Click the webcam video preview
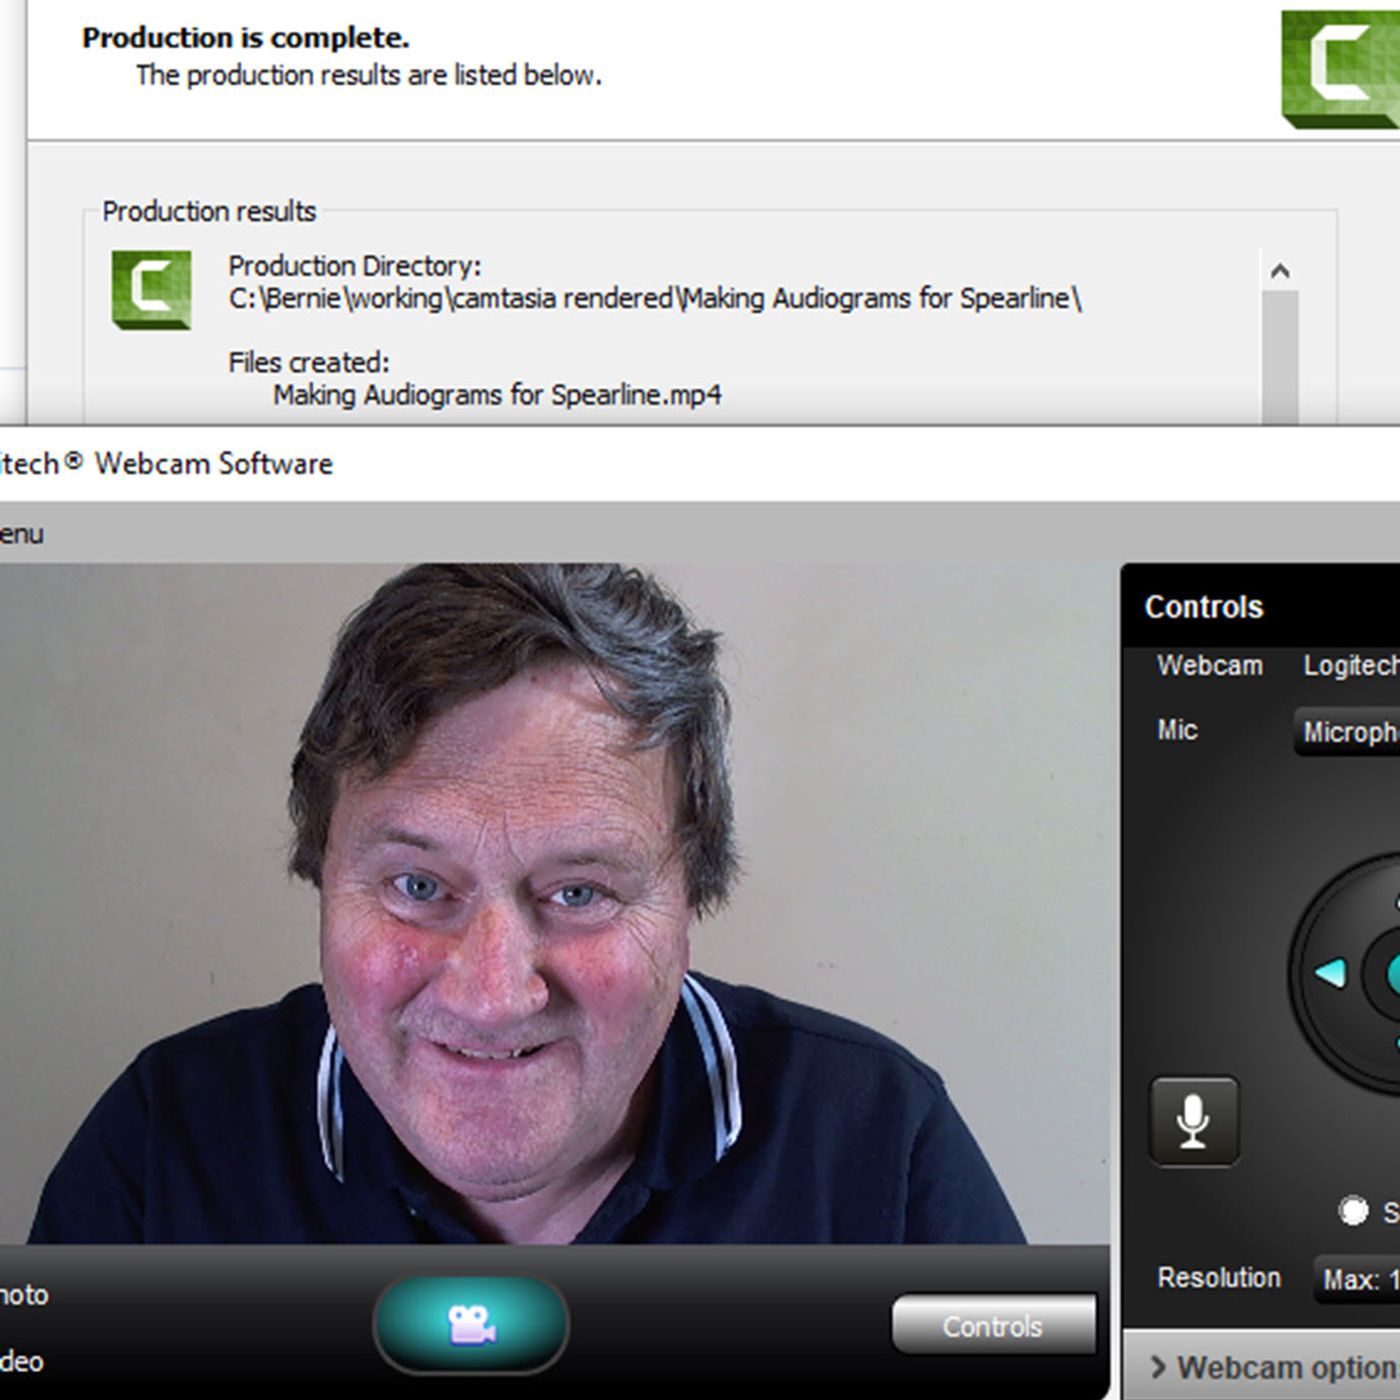The image size is (1400, 1400). click(x=553, y=903)
